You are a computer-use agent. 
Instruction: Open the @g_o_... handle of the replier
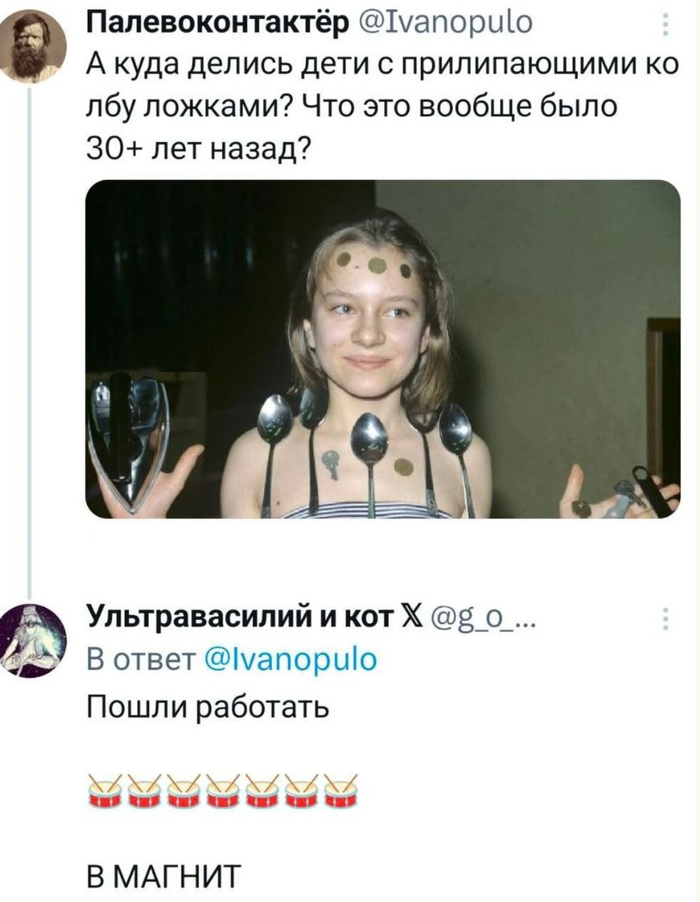pos(482,620)
